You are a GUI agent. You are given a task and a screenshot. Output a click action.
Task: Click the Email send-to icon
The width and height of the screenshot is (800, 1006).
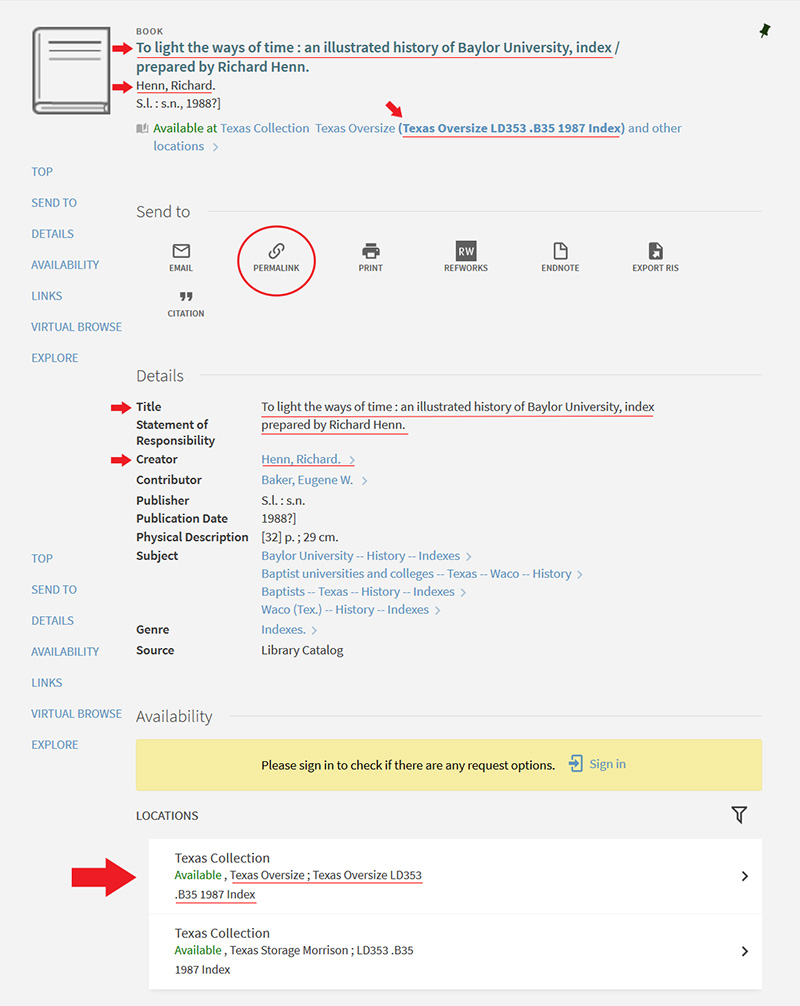pyautogui.click(x=181, y=257)
